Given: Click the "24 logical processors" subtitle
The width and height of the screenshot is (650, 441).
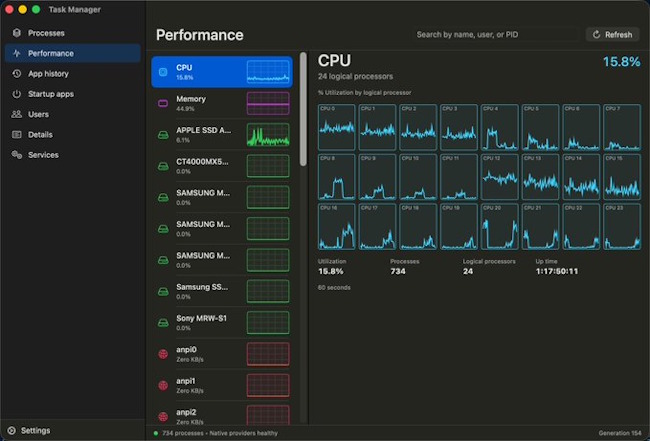Looking at the screenshot, I should point(355,76).
